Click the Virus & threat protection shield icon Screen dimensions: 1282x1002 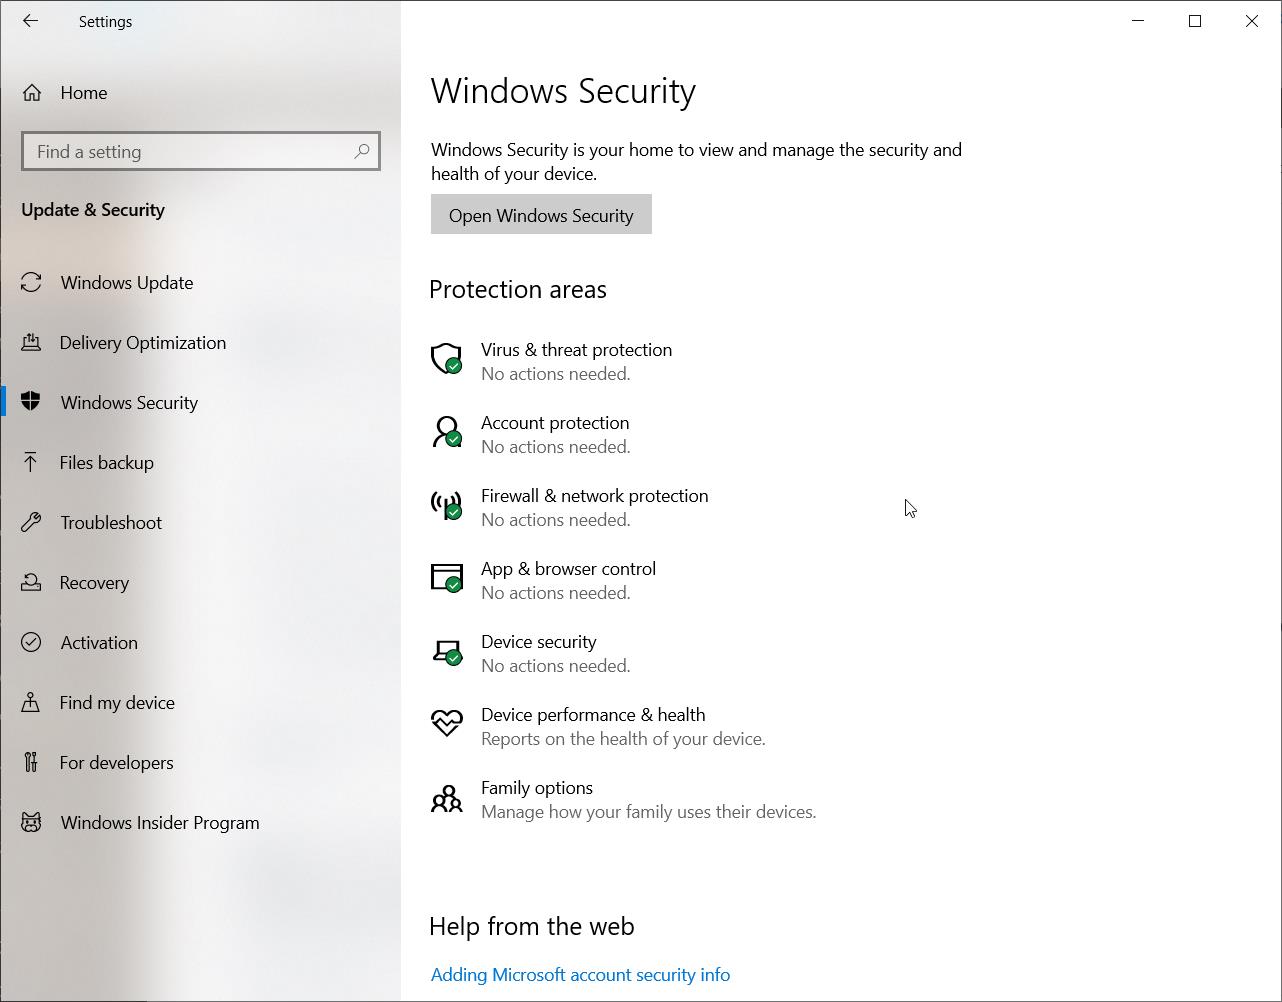pyautogui.click(x=446, y=360)
